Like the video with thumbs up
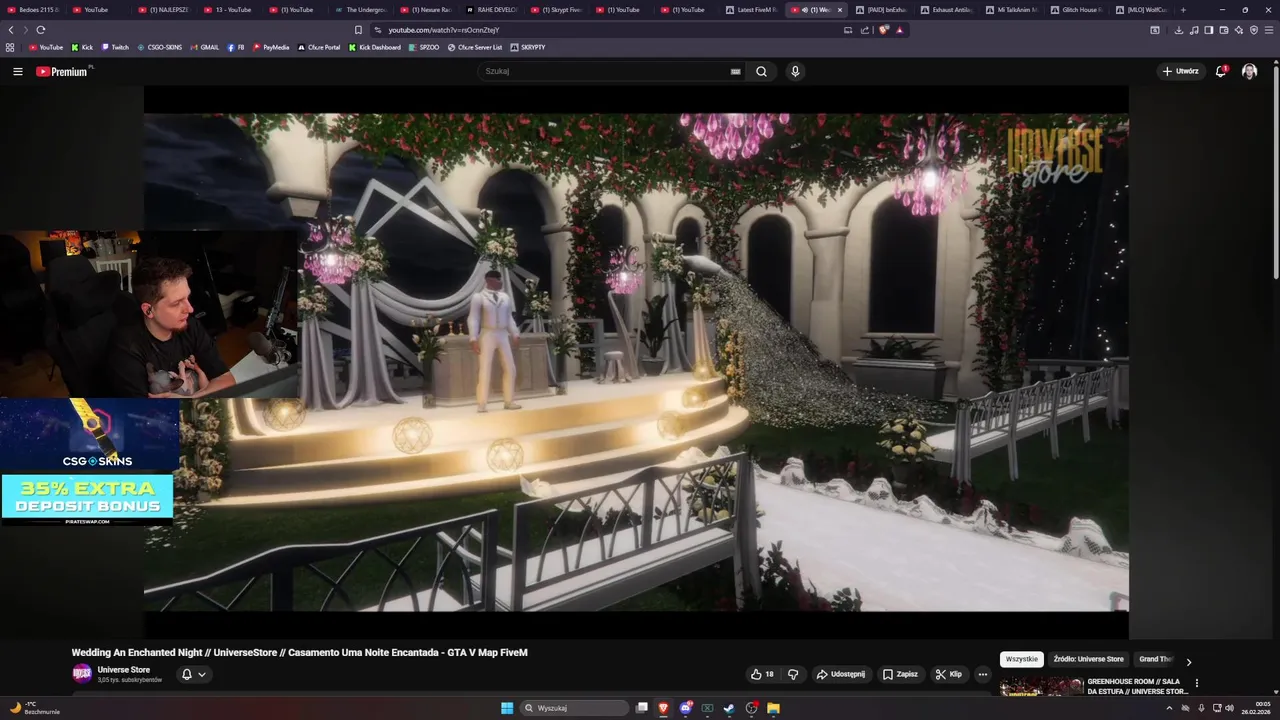This screenshot has width=1280, height=720. (x=762, y=674)
